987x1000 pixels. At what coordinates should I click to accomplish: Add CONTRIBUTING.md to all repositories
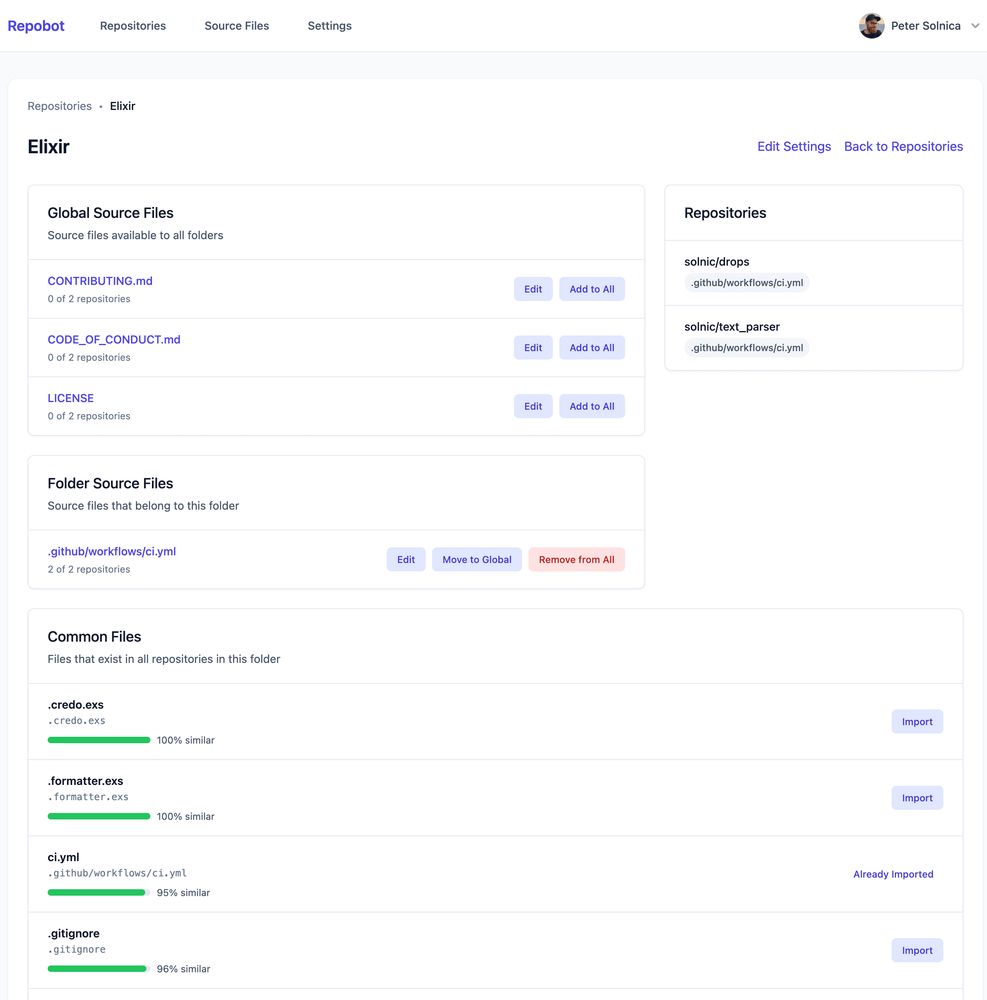tap(592, 289)
